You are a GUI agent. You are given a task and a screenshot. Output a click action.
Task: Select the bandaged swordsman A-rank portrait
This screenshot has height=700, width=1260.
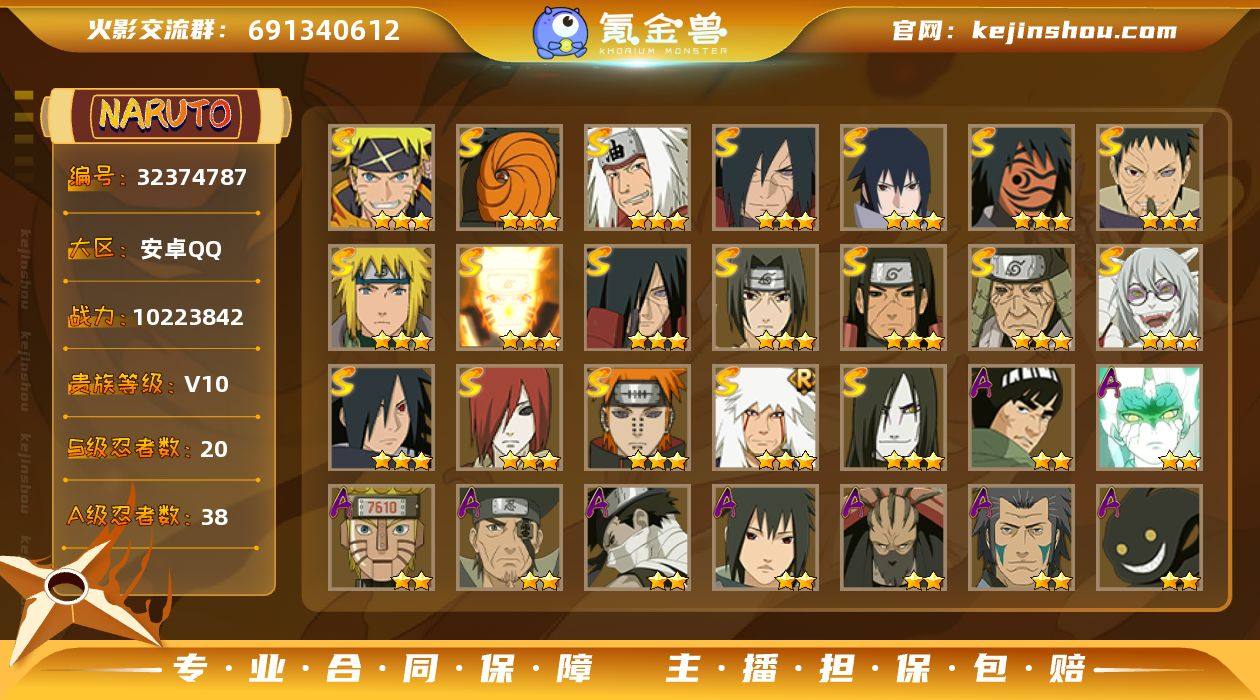[x=637, y=538]
